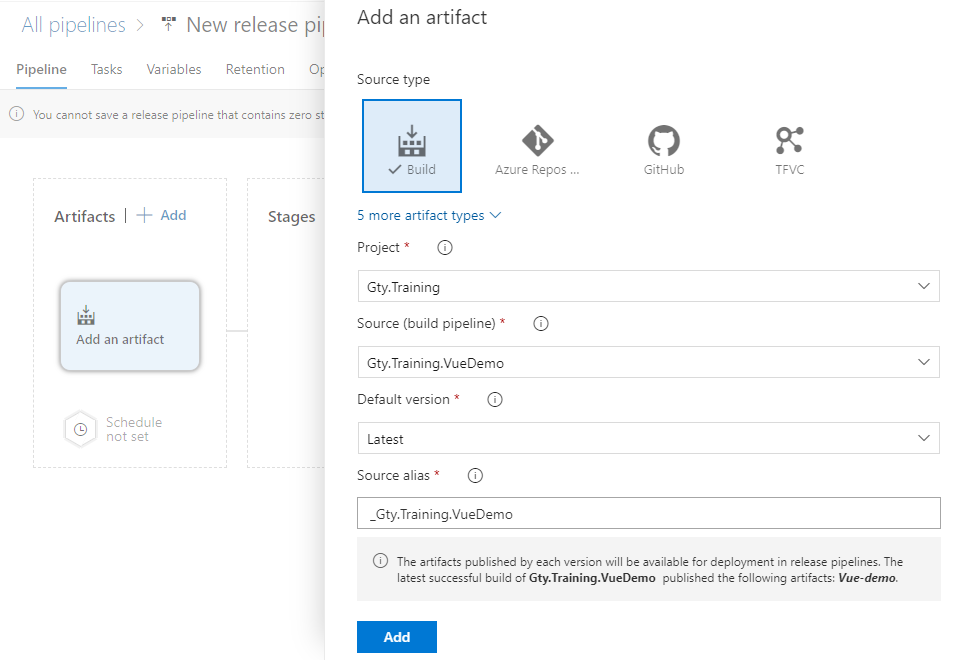Open Default version info tooltip icon

pos(494,399)
